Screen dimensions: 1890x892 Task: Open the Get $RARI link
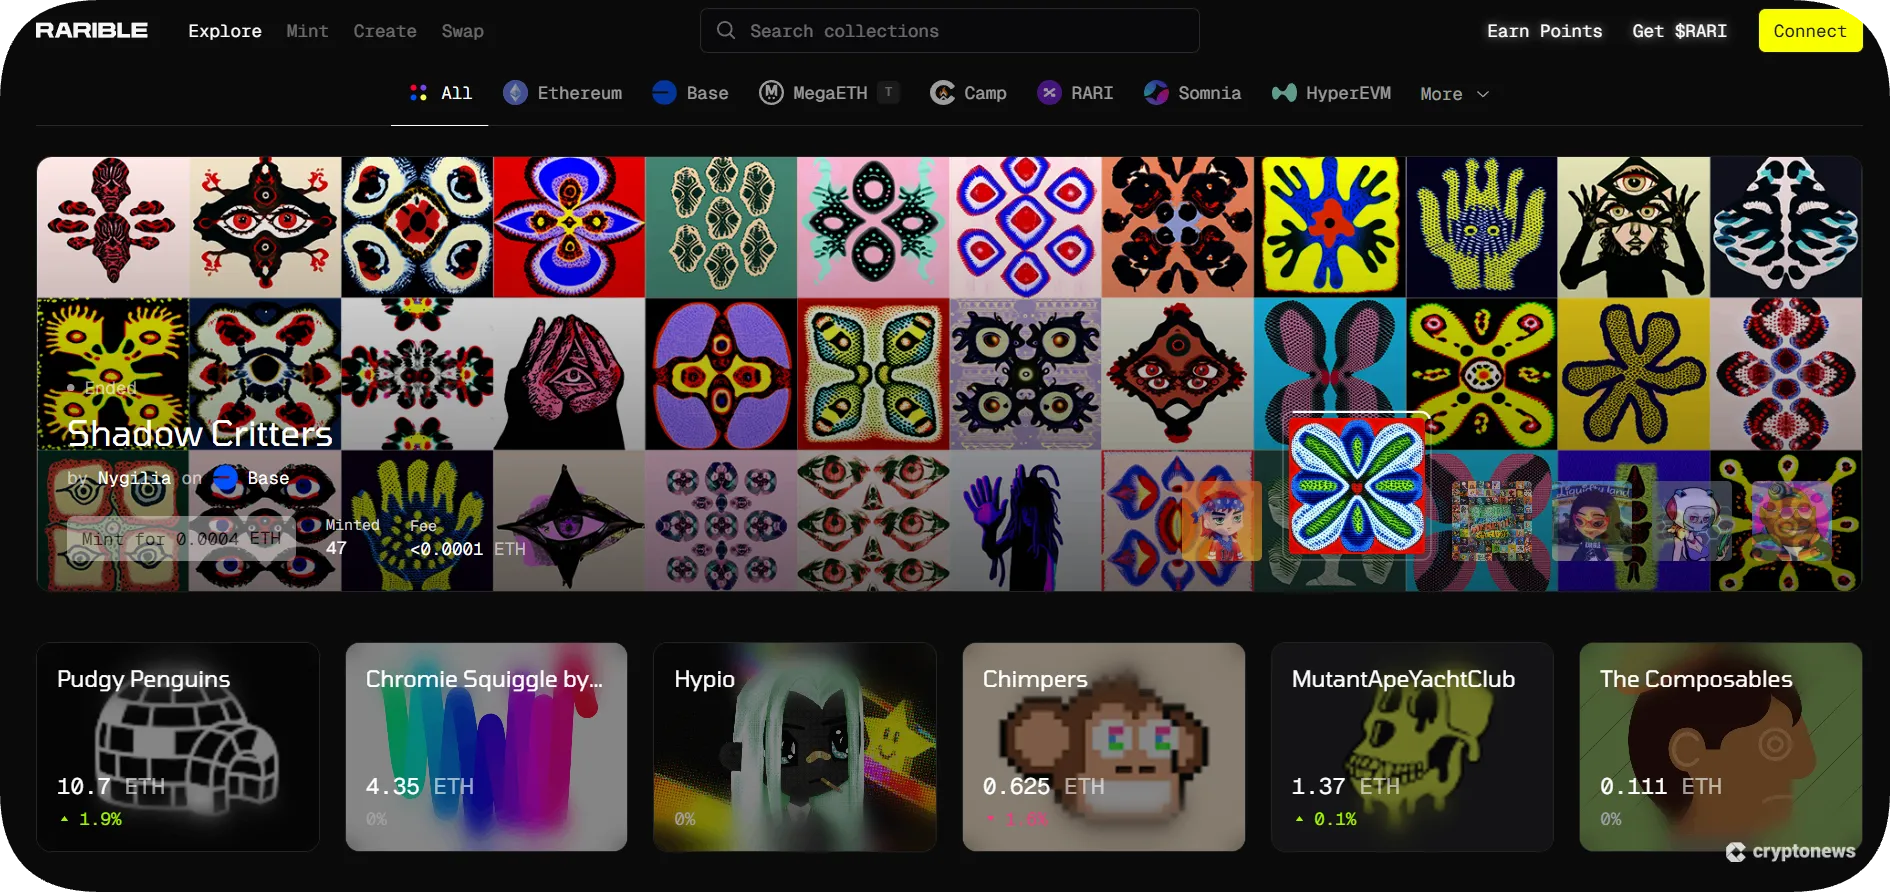tap(1679, 31)
